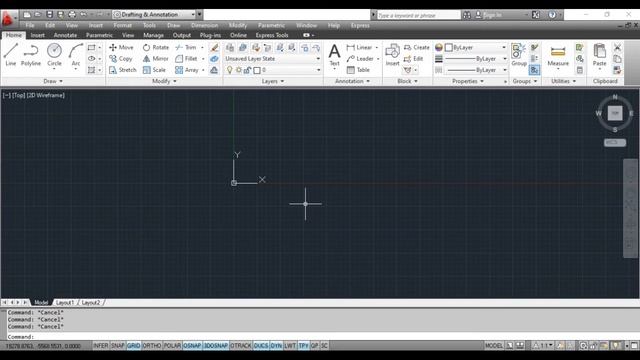
Task: Switch to the Express Tools ribbon tab
Action: pyautogui.click(x=272, y=35)
